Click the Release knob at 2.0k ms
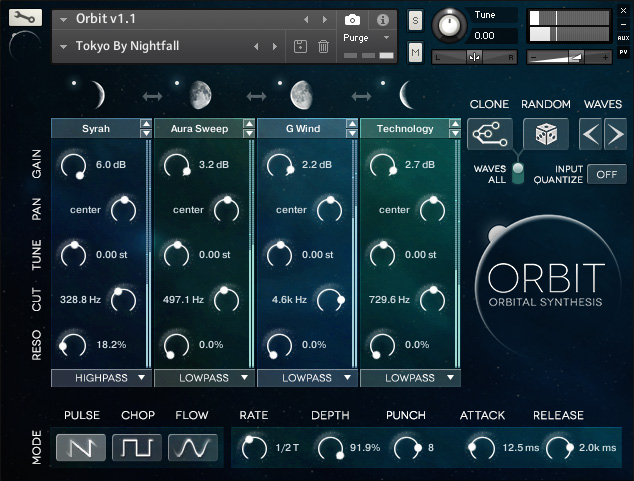 point(560,447)
